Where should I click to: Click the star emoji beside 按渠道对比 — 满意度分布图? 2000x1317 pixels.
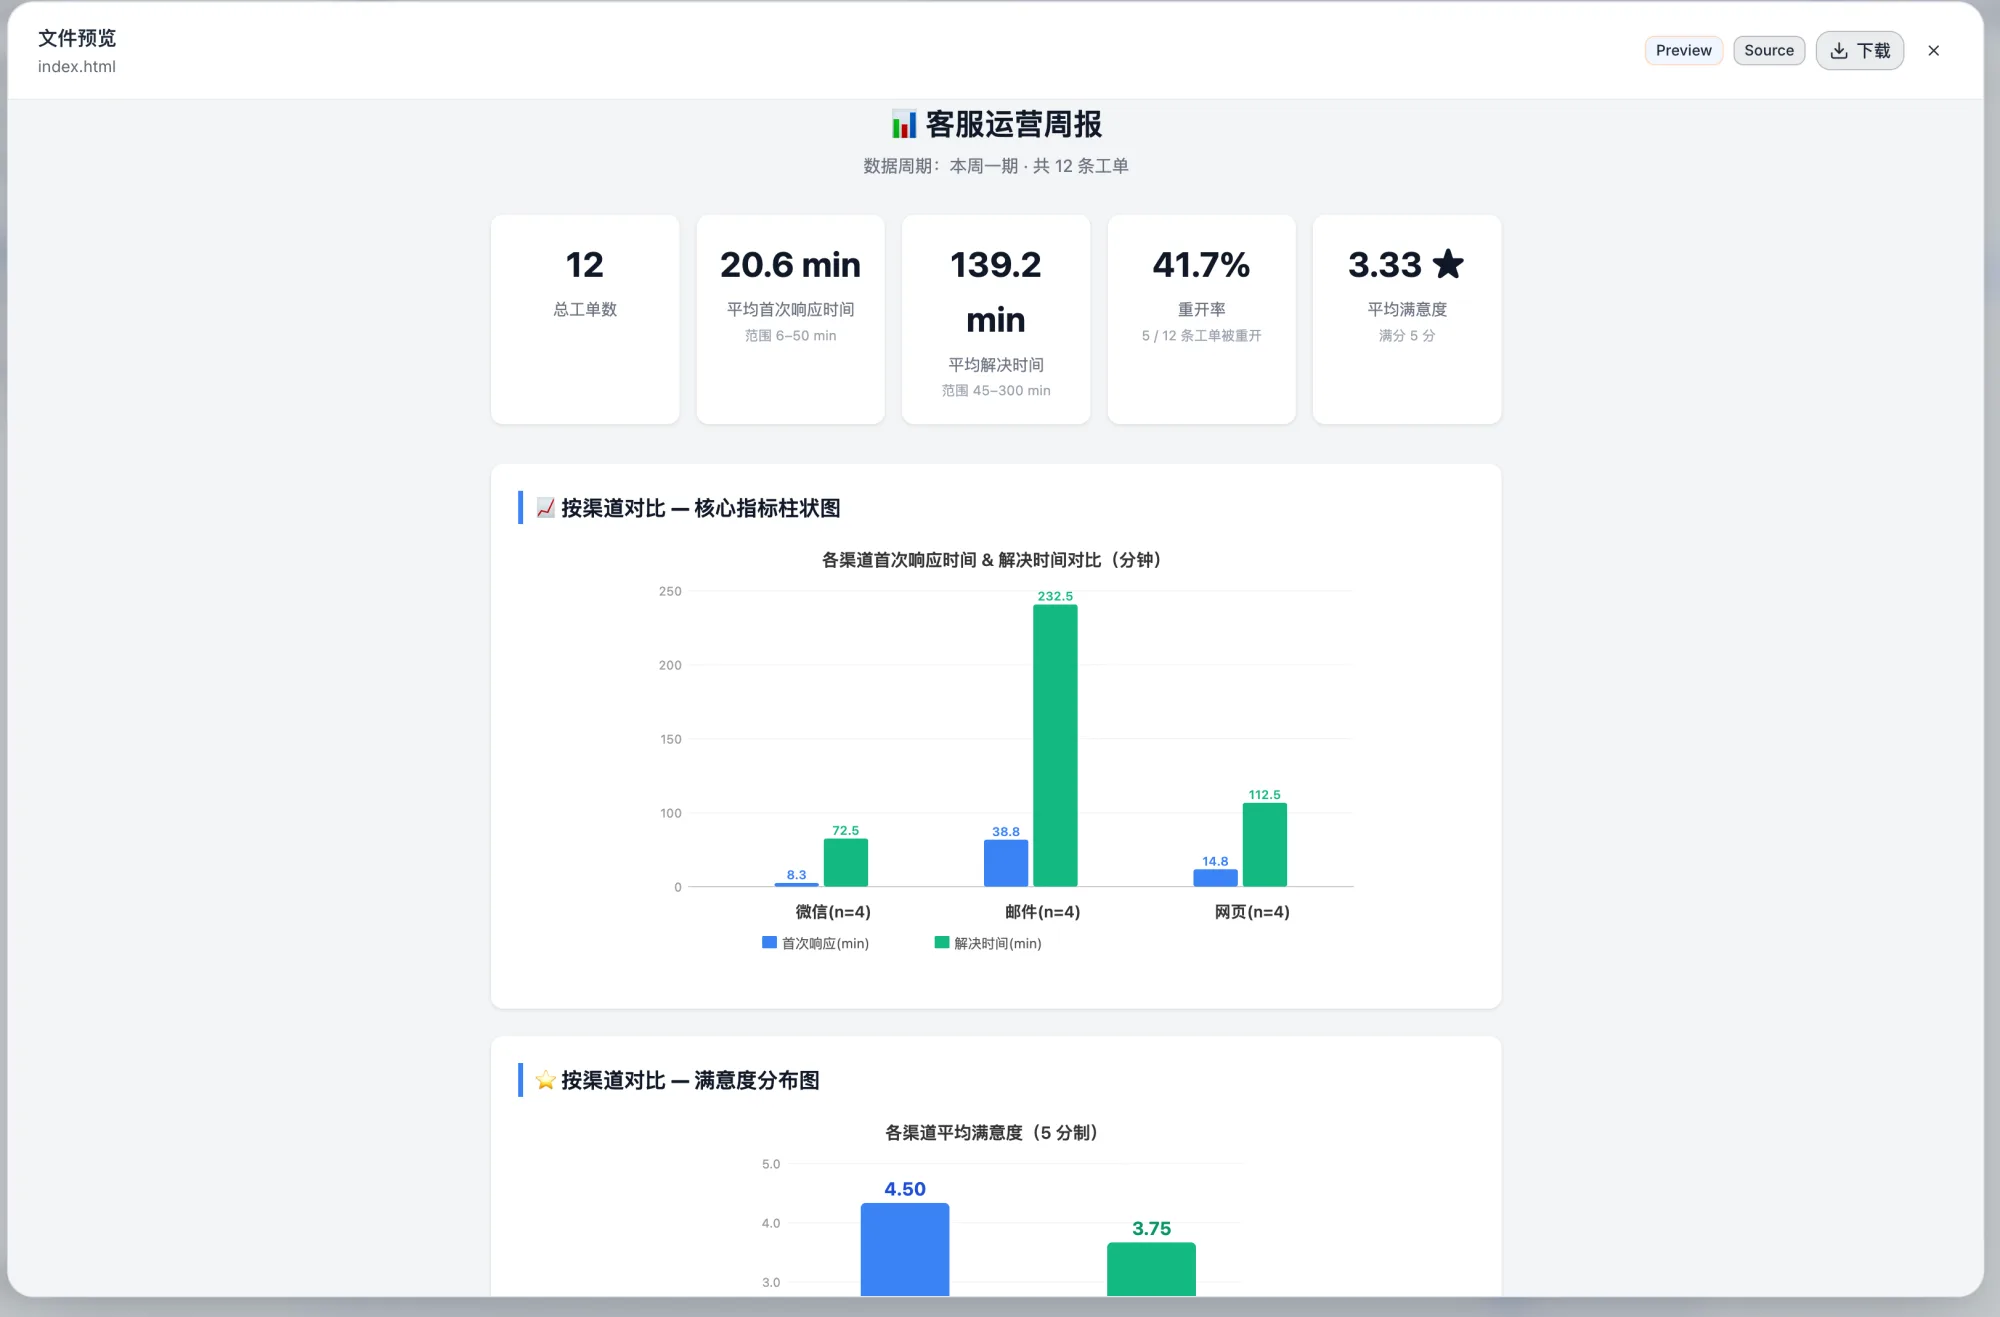[x=545, y=1080]
